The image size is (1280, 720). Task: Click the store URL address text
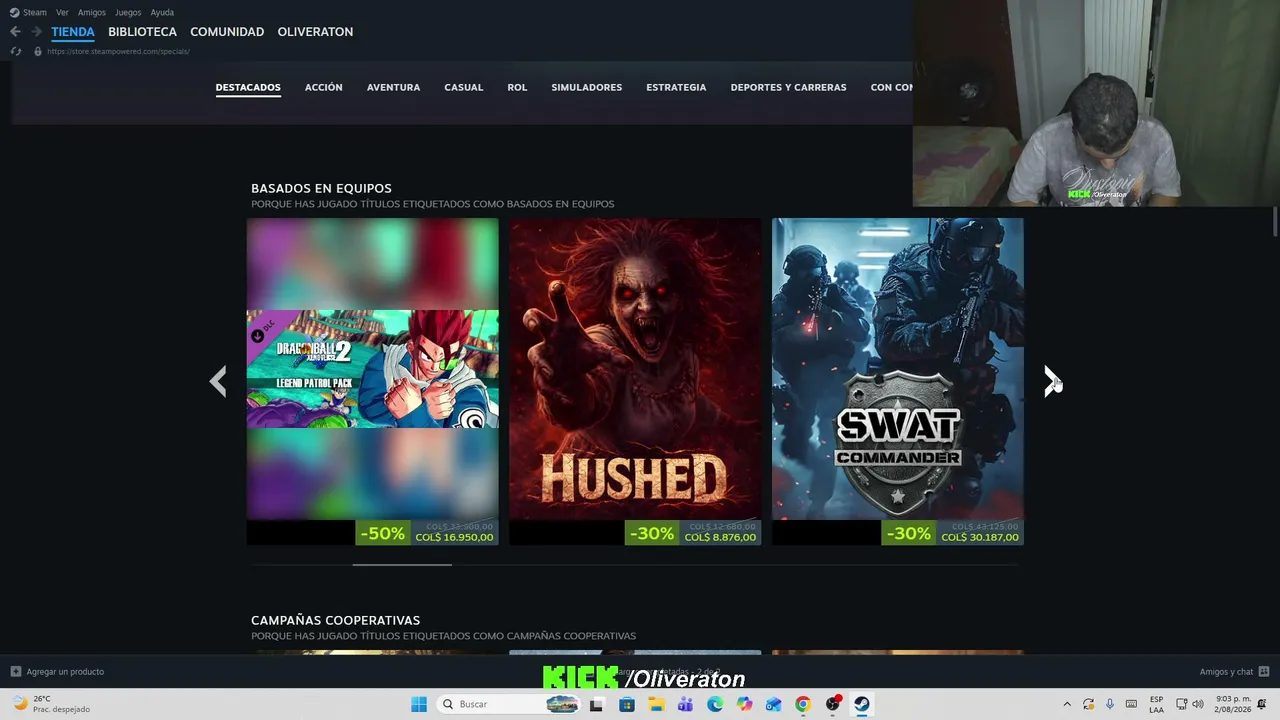118,51
